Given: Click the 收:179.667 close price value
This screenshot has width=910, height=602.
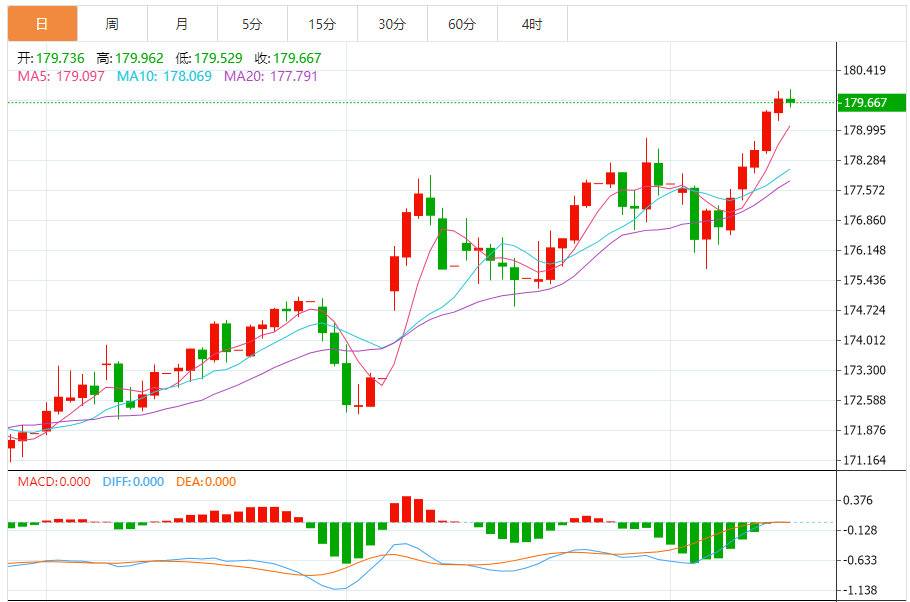Looking at the screenshot, I should coord(288,58).
